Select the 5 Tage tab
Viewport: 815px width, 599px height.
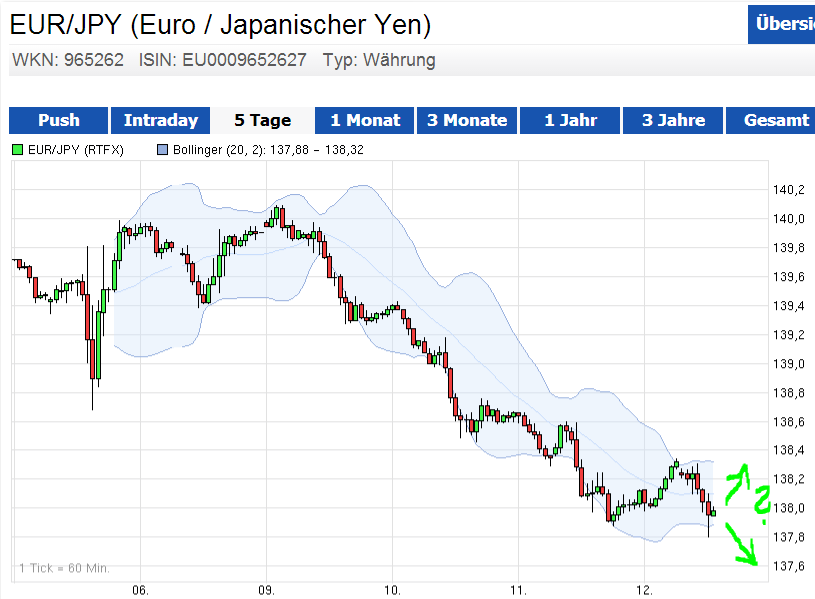tap(262, 120)
